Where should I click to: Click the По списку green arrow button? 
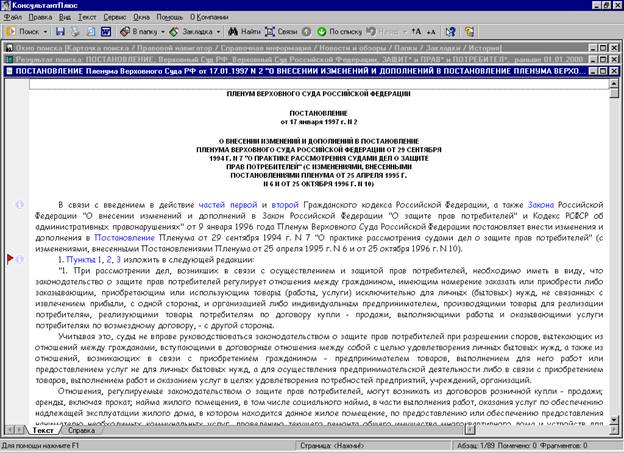click(339, 31)
